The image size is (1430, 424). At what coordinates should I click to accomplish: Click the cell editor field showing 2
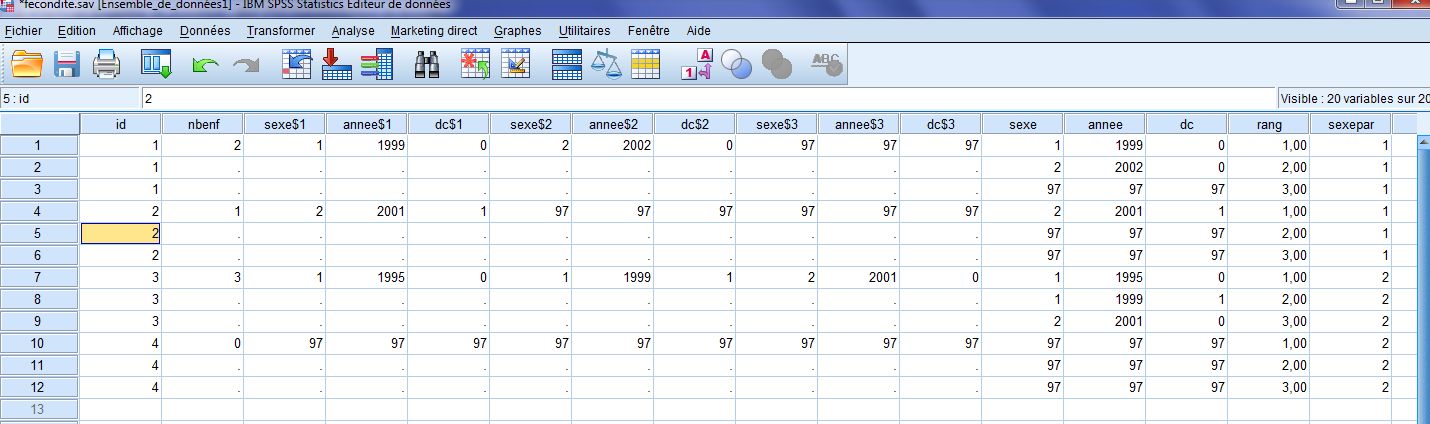coord(707,99)
